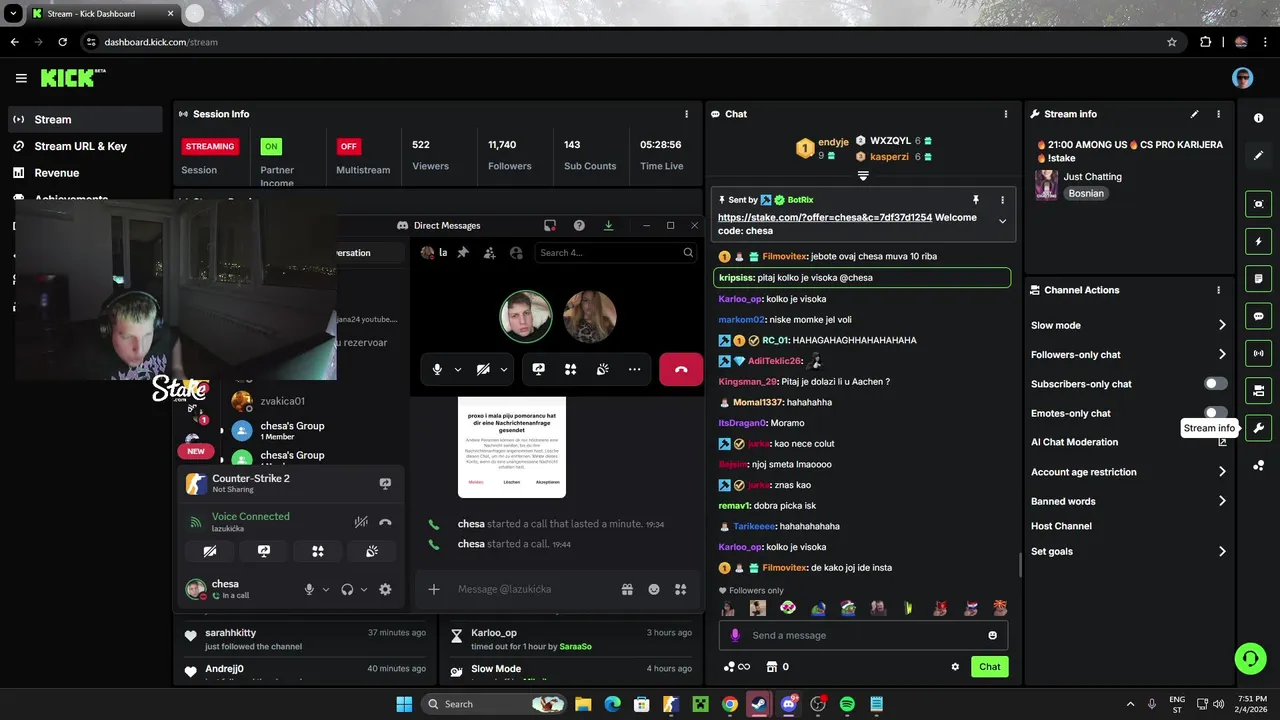1280x720 pixels.
Task: Click Host Channel action
Action: coord(1061,526)
